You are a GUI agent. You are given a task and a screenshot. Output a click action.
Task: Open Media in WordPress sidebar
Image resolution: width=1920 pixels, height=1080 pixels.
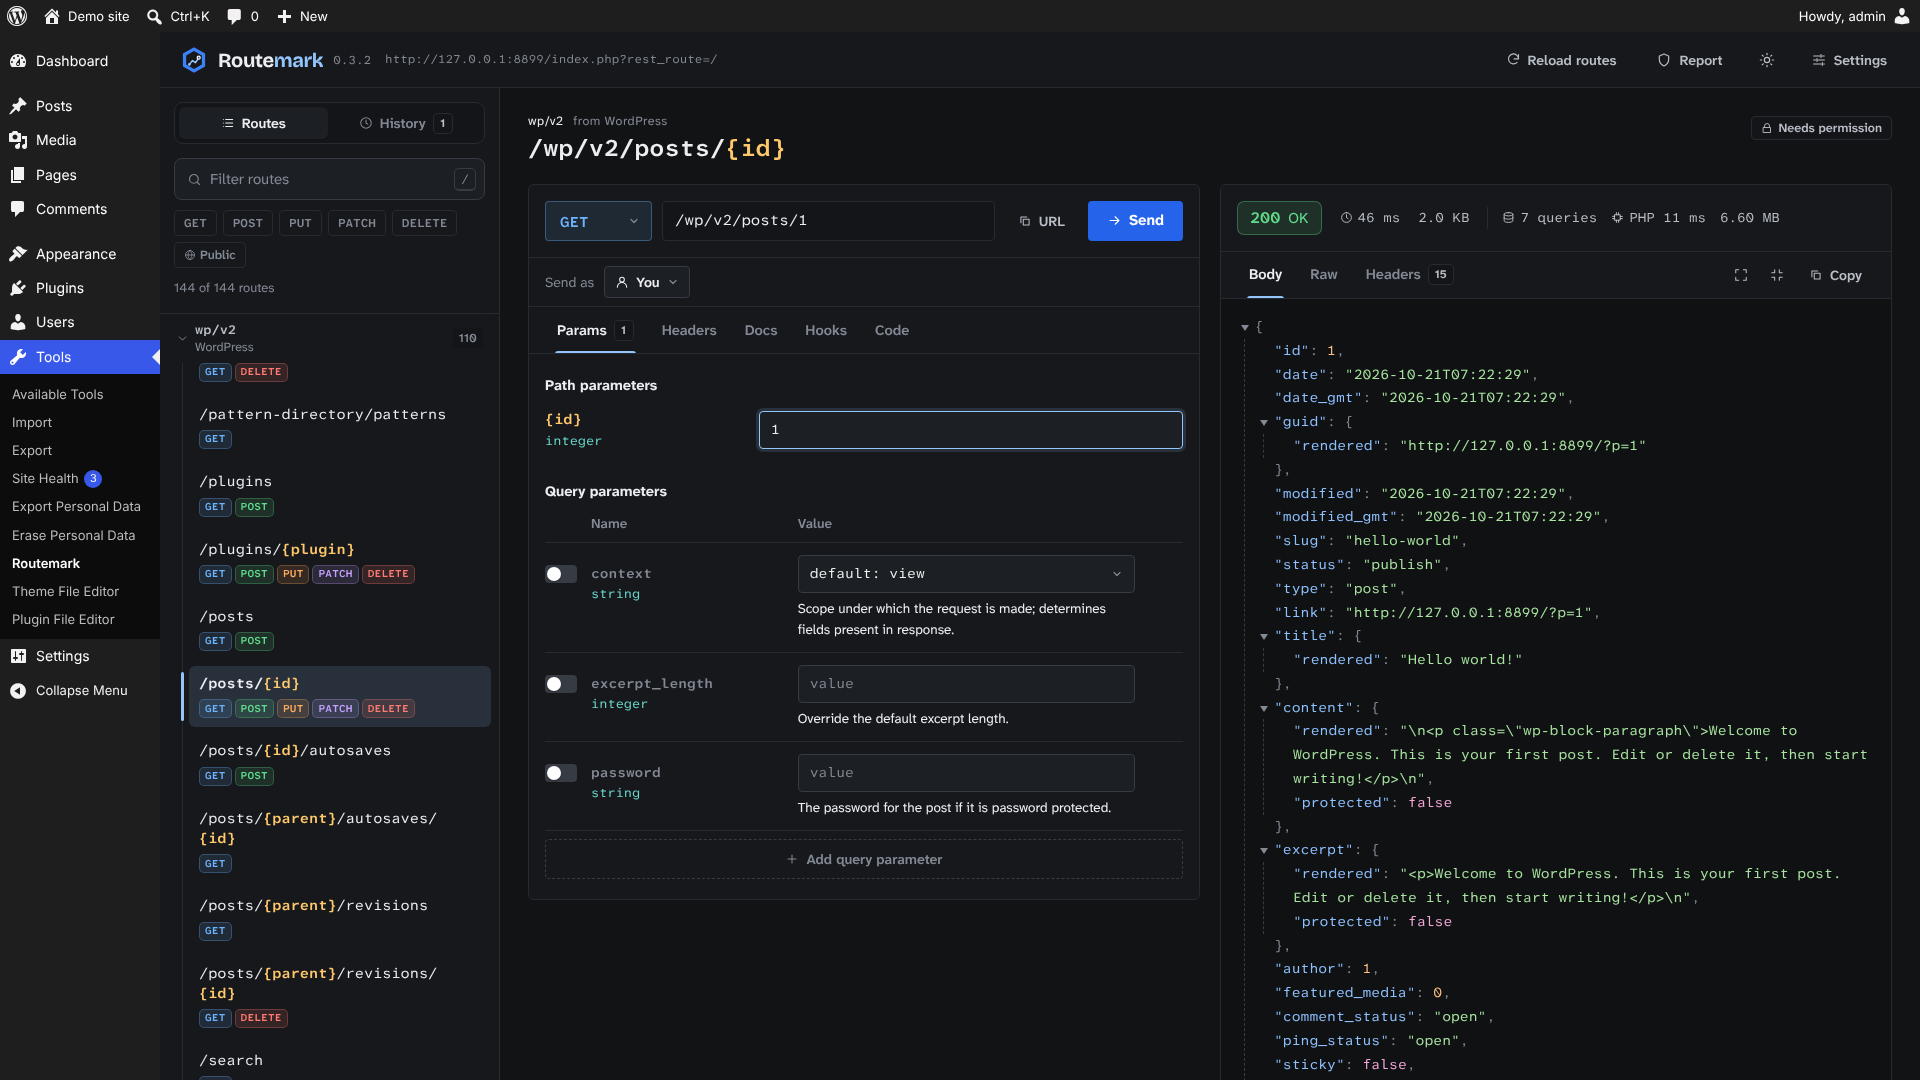pyautogui.click(x=80, y=140)
